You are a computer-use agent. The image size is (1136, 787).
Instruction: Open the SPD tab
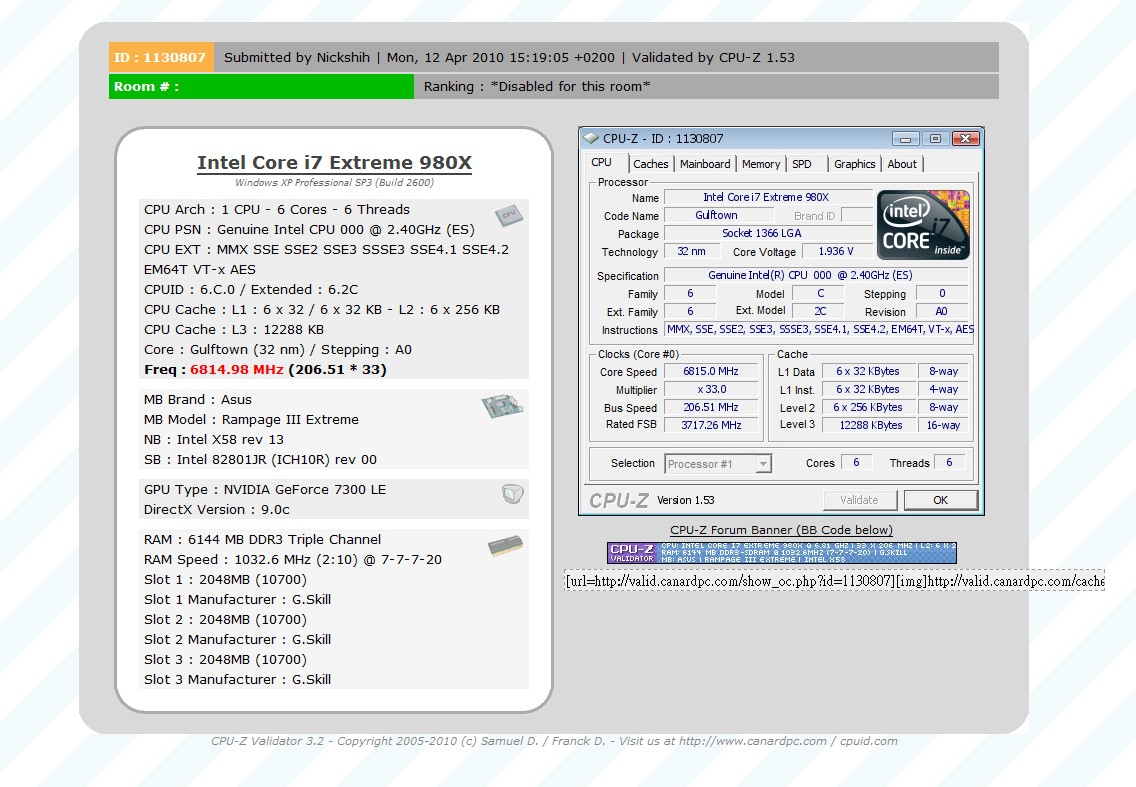click(x=802, y=164)
